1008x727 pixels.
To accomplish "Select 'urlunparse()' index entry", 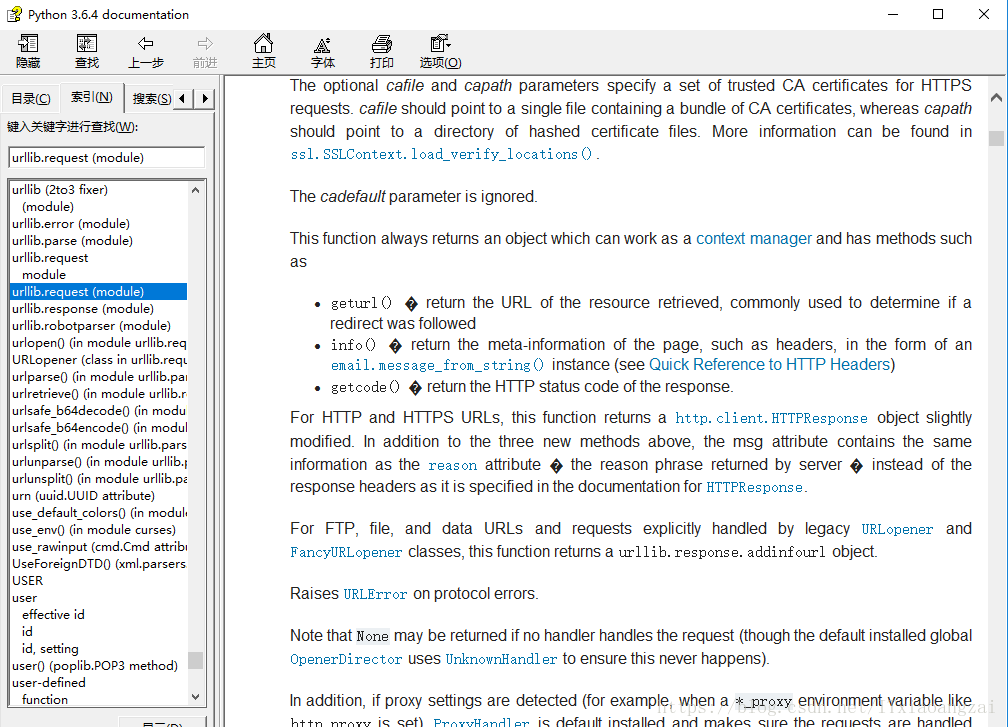I will tap(99, 462).
